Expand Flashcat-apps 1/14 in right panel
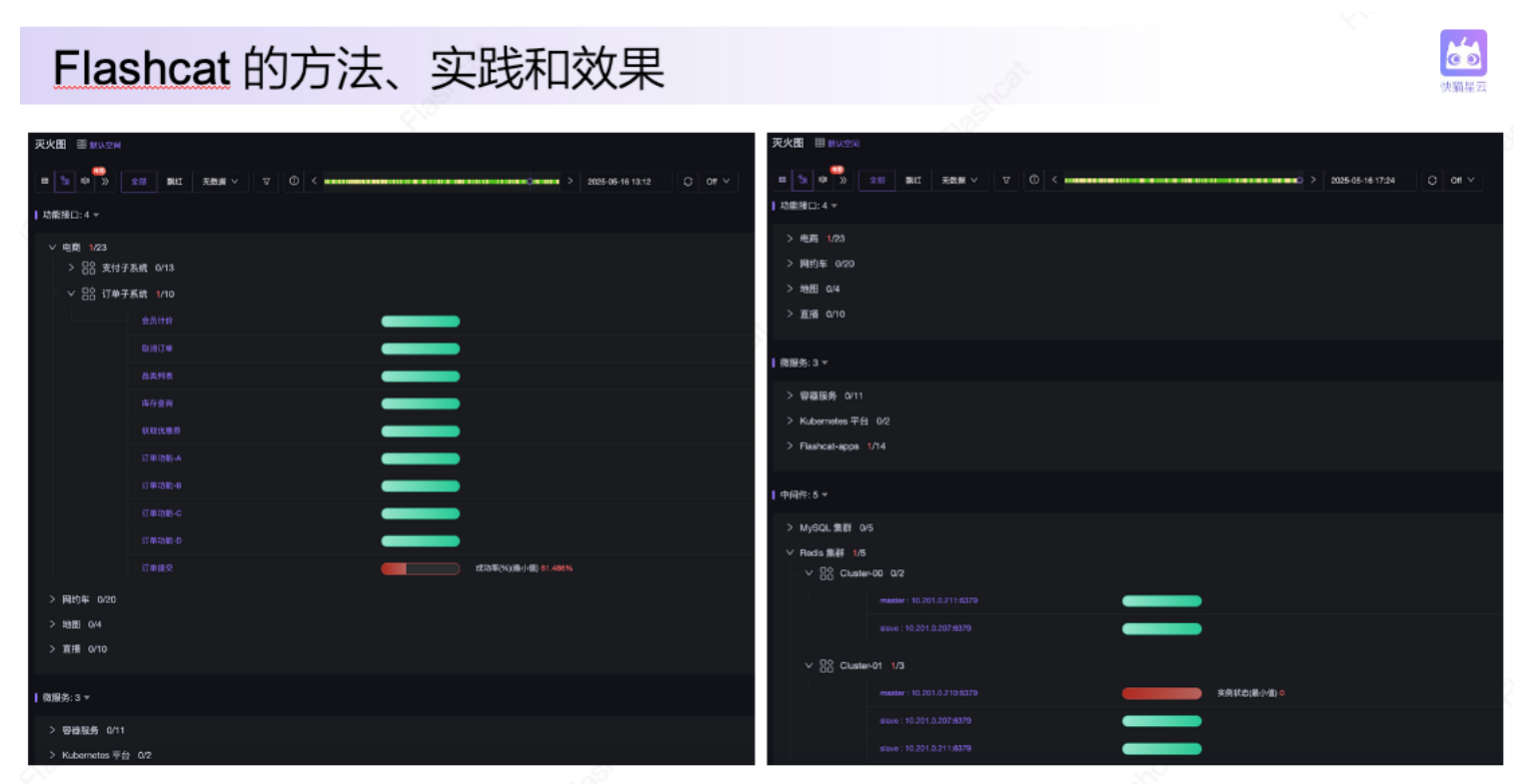This screenshot has width=1526, height=784. coord(790,446)
